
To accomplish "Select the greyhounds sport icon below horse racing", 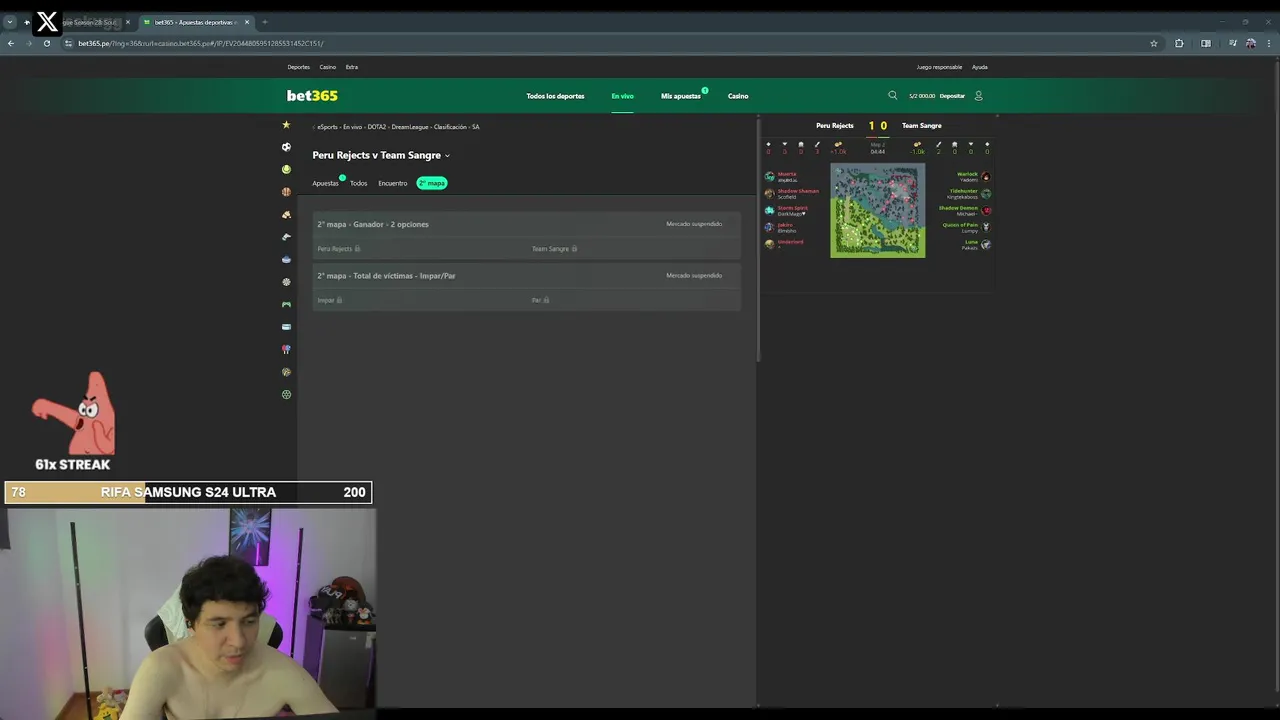I will pyautogui.click(x=286, y=237).
